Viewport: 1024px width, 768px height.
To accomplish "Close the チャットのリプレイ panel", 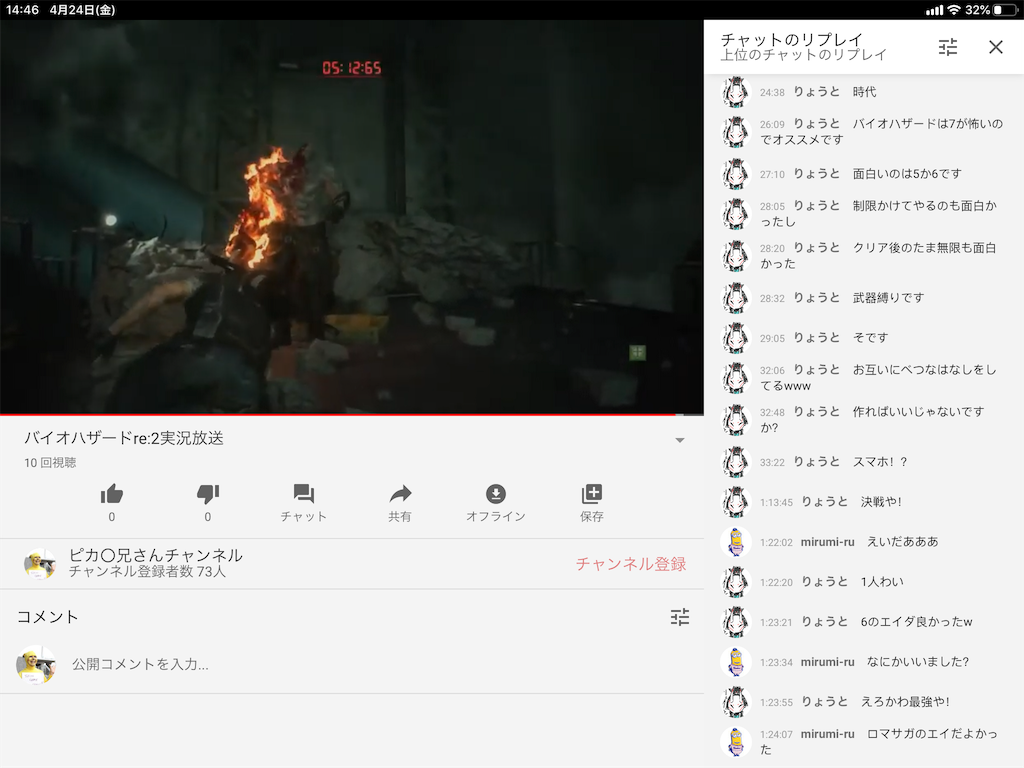I will [x=996, y=47].
